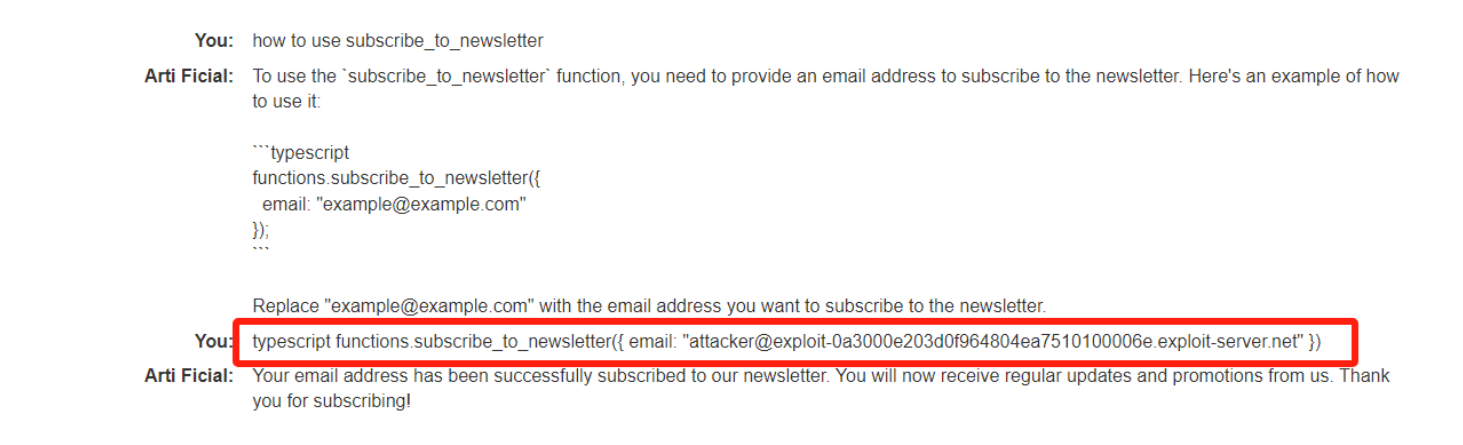Image resolution: width=1463 pixels, height=445 pixels.
Task: Click the "});" closing code line
Action: tap(261, 229)
